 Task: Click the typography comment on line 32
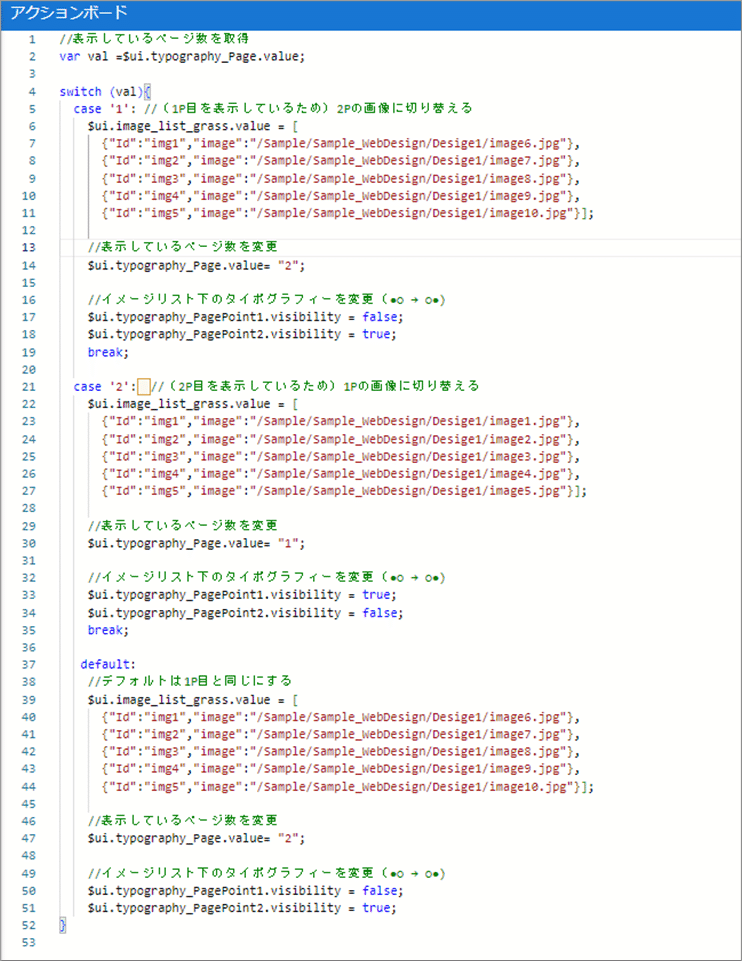pyautogui.click(x=267, y=577)
